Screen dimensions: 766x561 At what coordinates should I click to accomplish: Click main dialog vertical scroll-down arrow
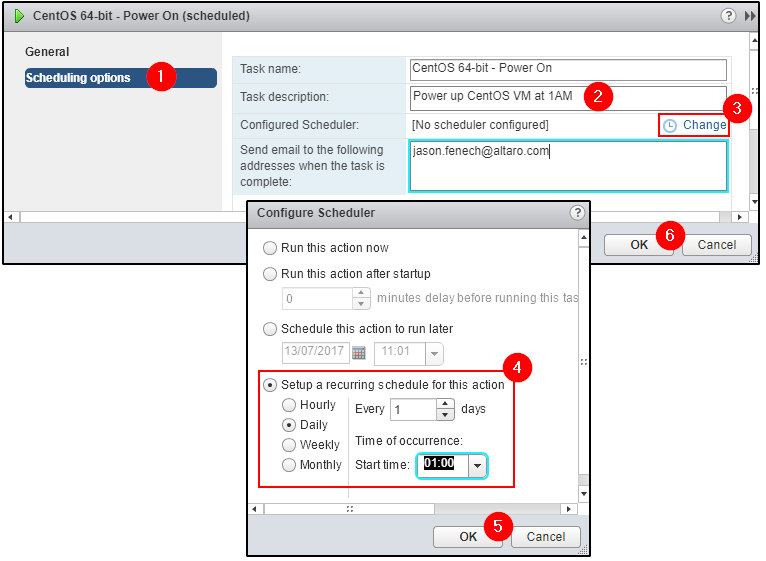[x=754, y=201]
